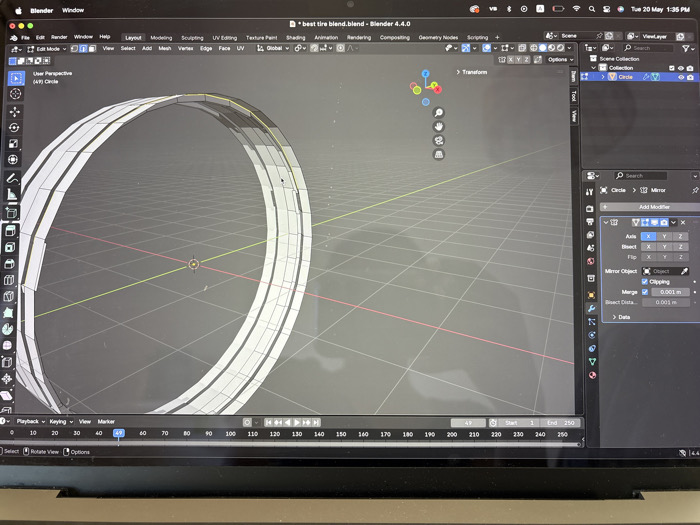This screenshot has height=525, width=700.
Task: Open the Object properties tab
Action: point(591,295)
